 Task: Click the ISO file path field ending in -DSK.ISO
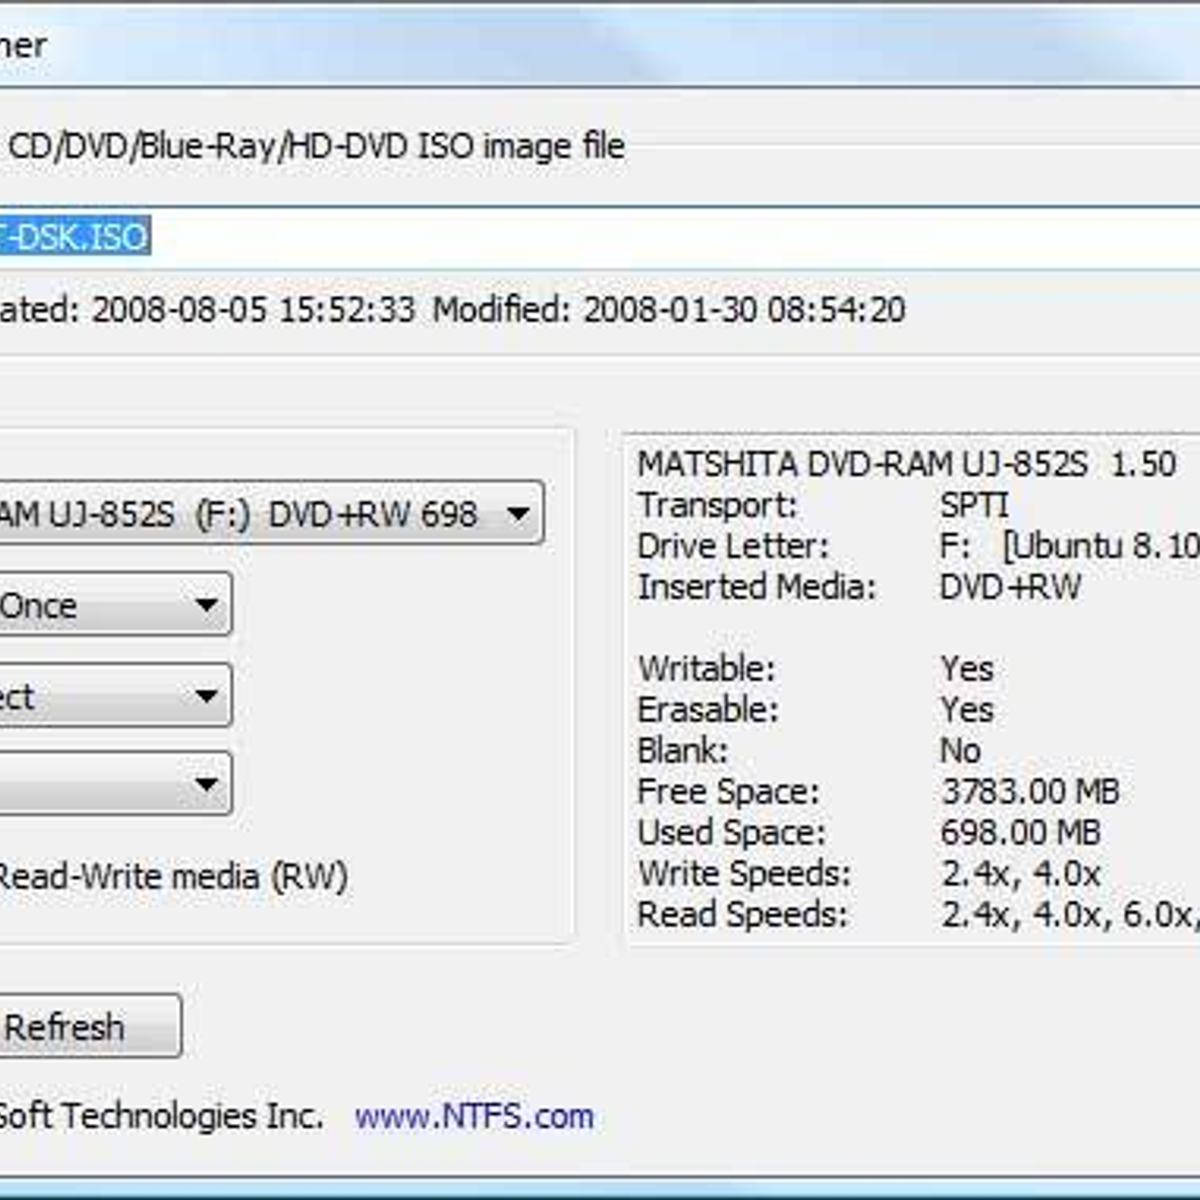pos(600,237)
